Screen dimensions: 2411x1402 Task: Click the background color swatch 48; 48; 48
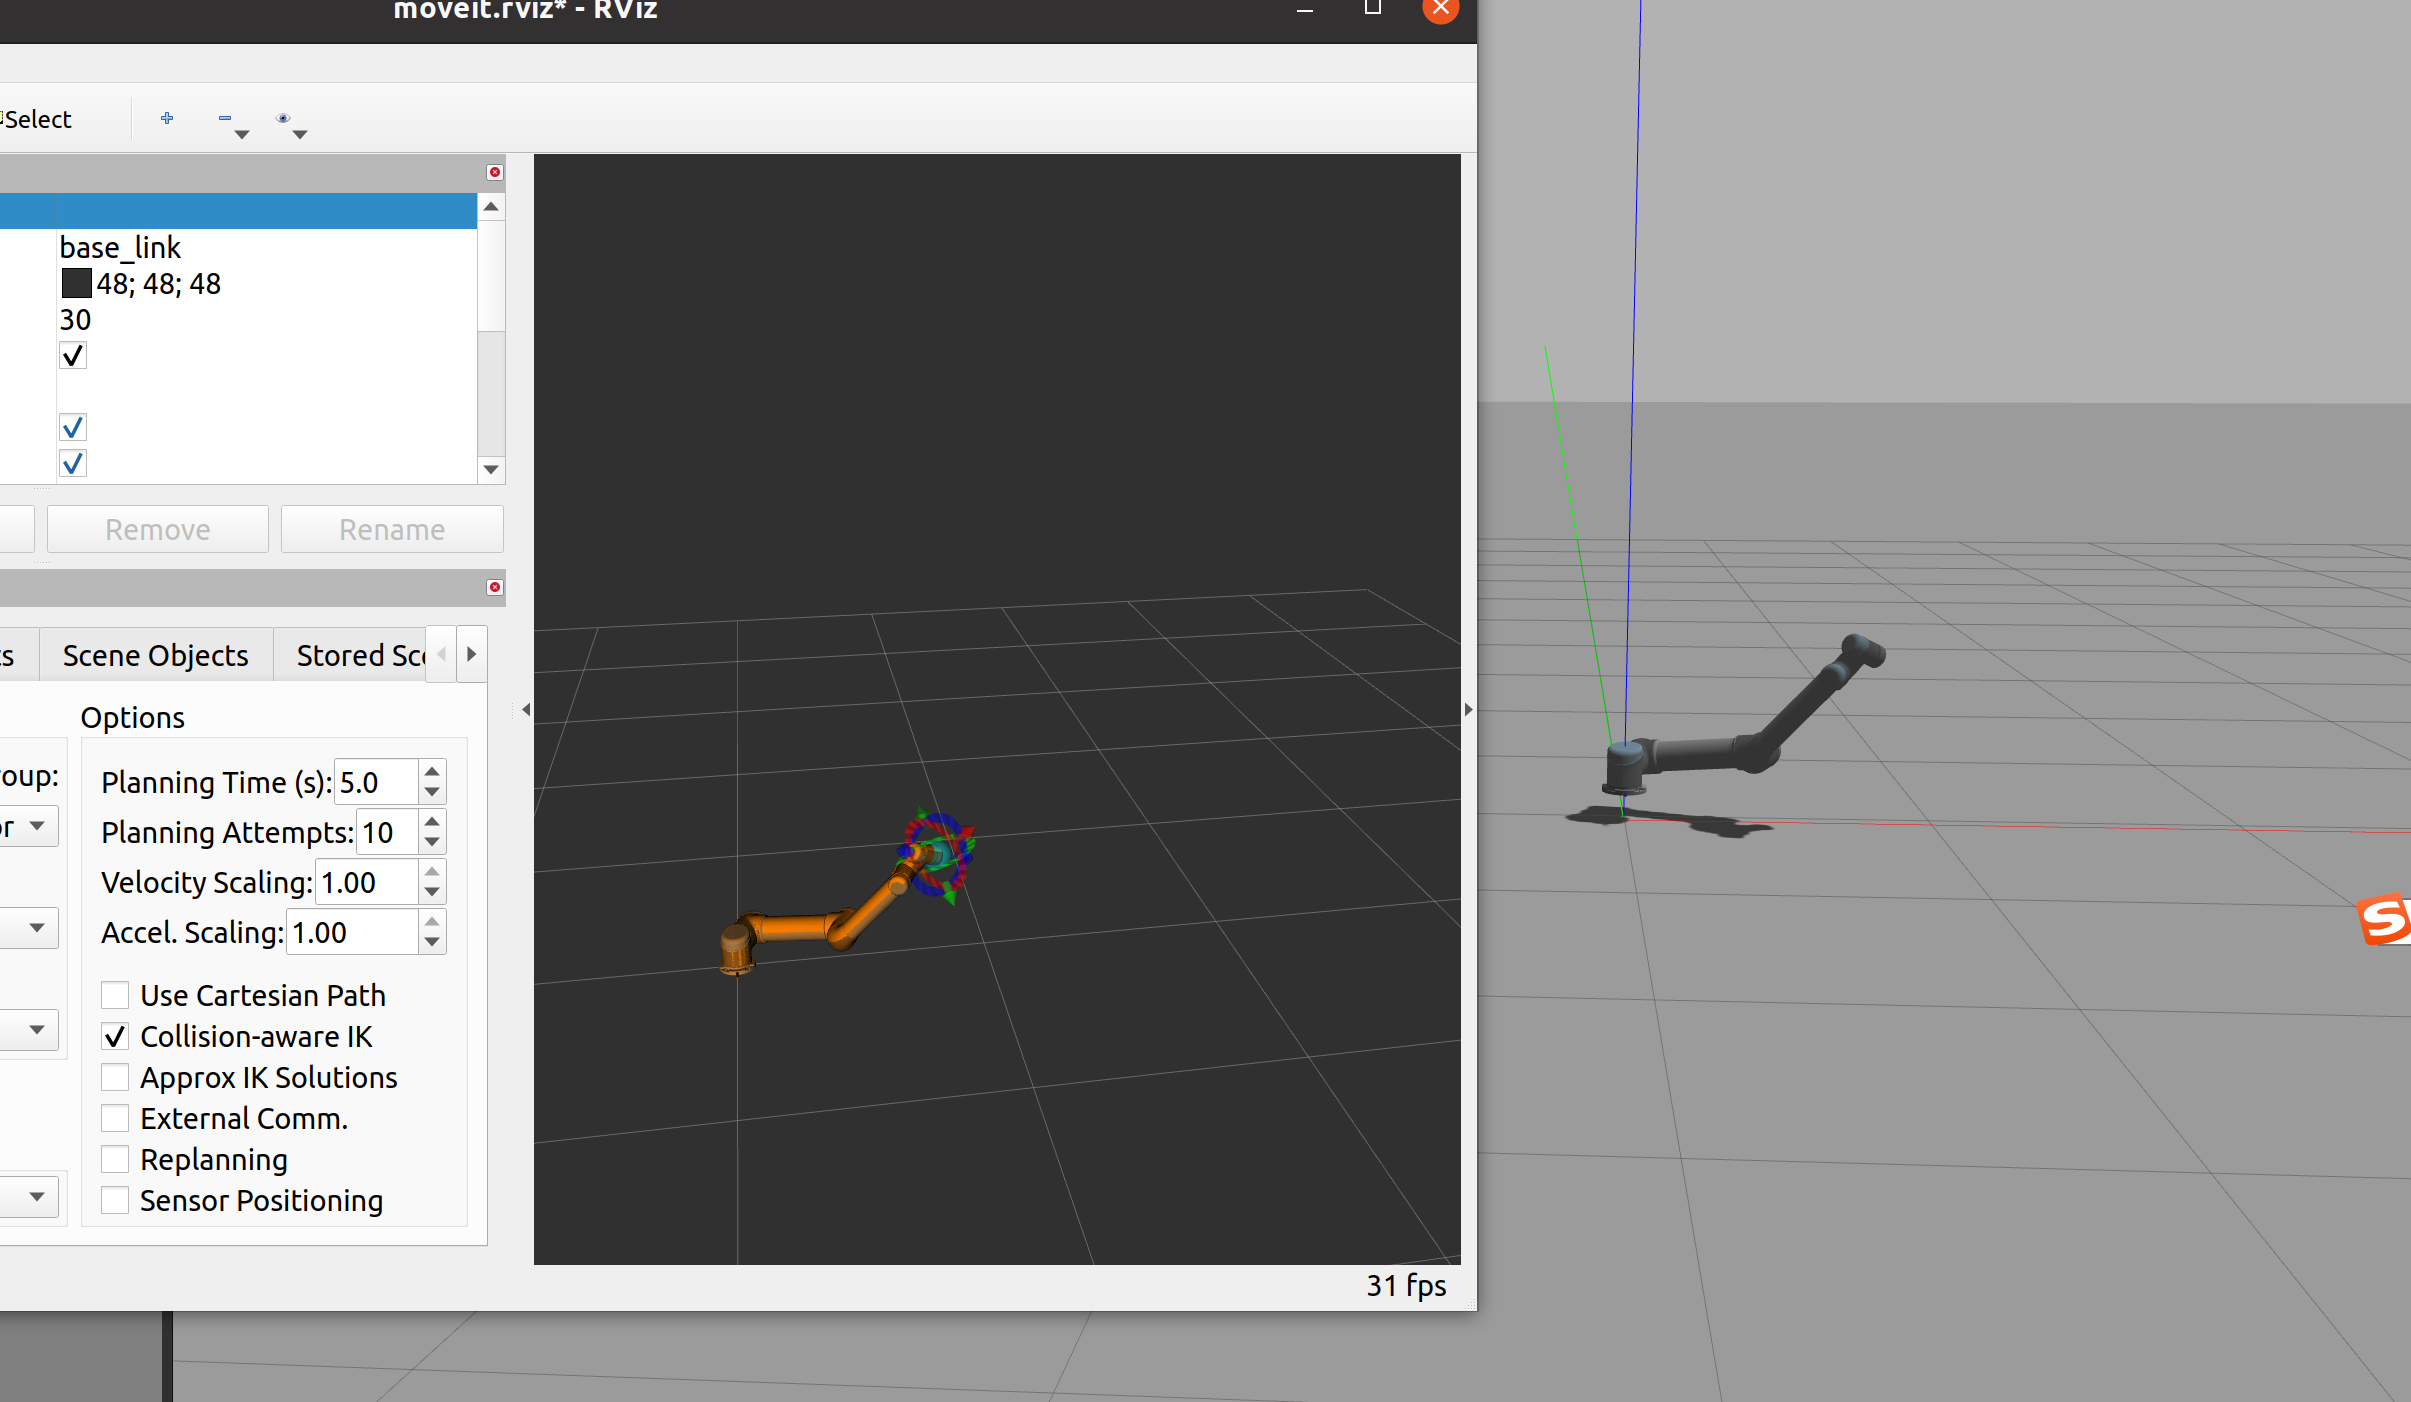tap(76, 283)
